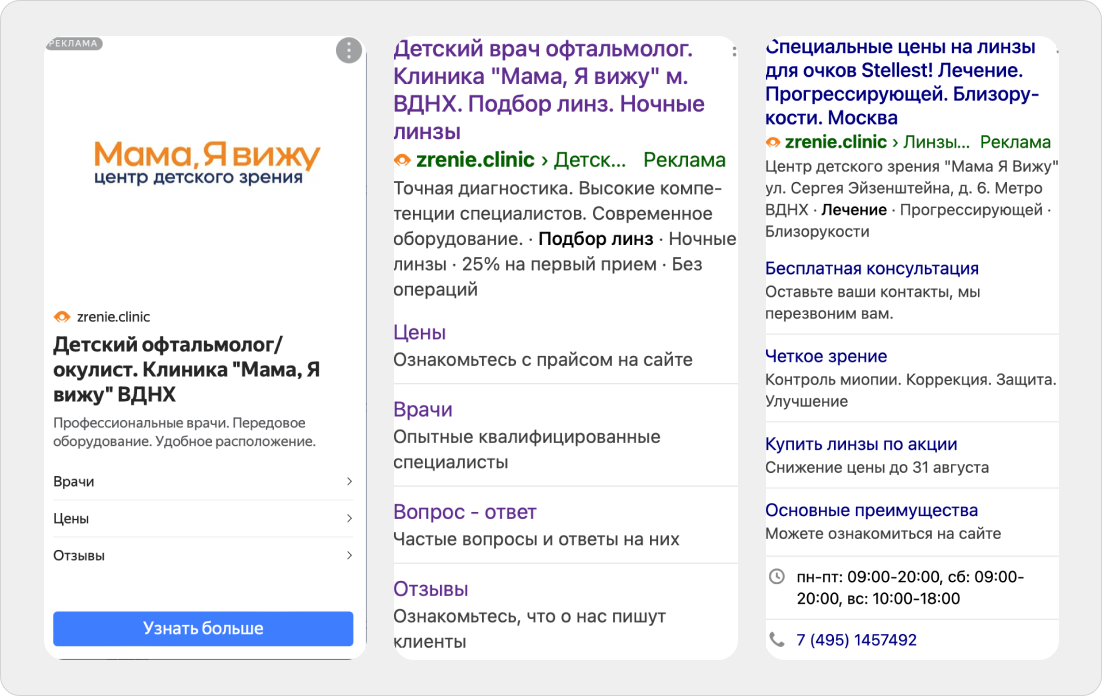Open the Четкое зрение sitelink
The width and height of the screenshot is (1102, 696).
826,356
